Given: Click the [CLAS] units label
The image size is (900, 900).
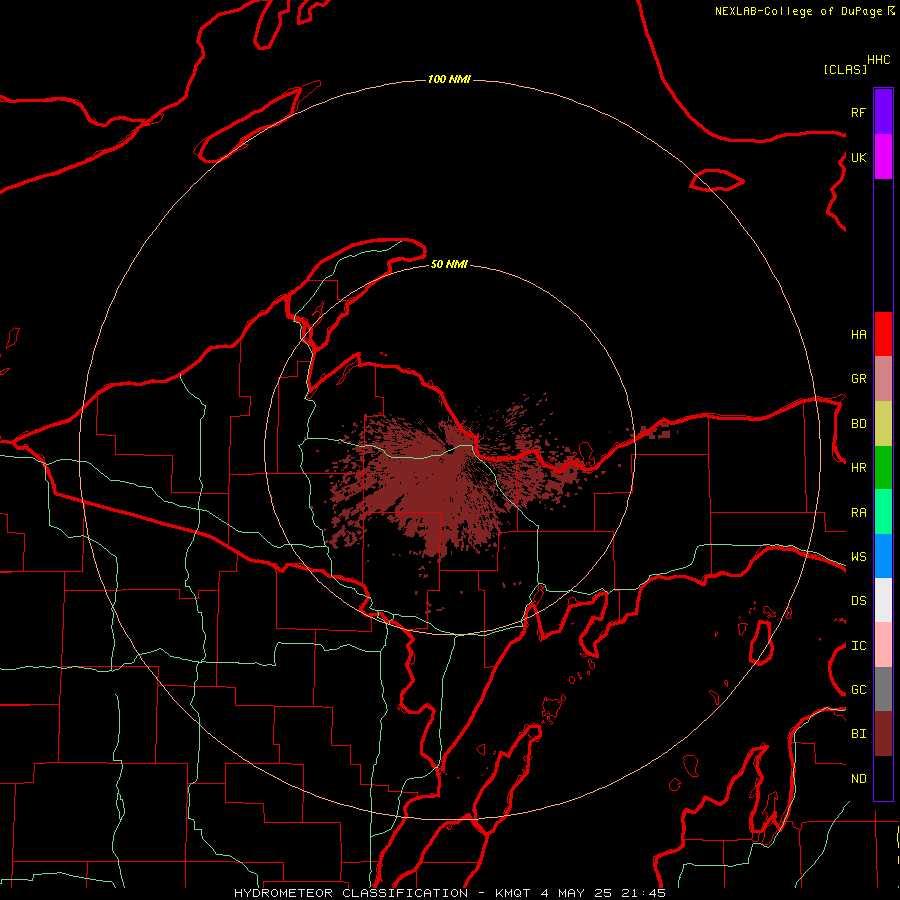Looking at the screenshot, I should coord(845,69).
